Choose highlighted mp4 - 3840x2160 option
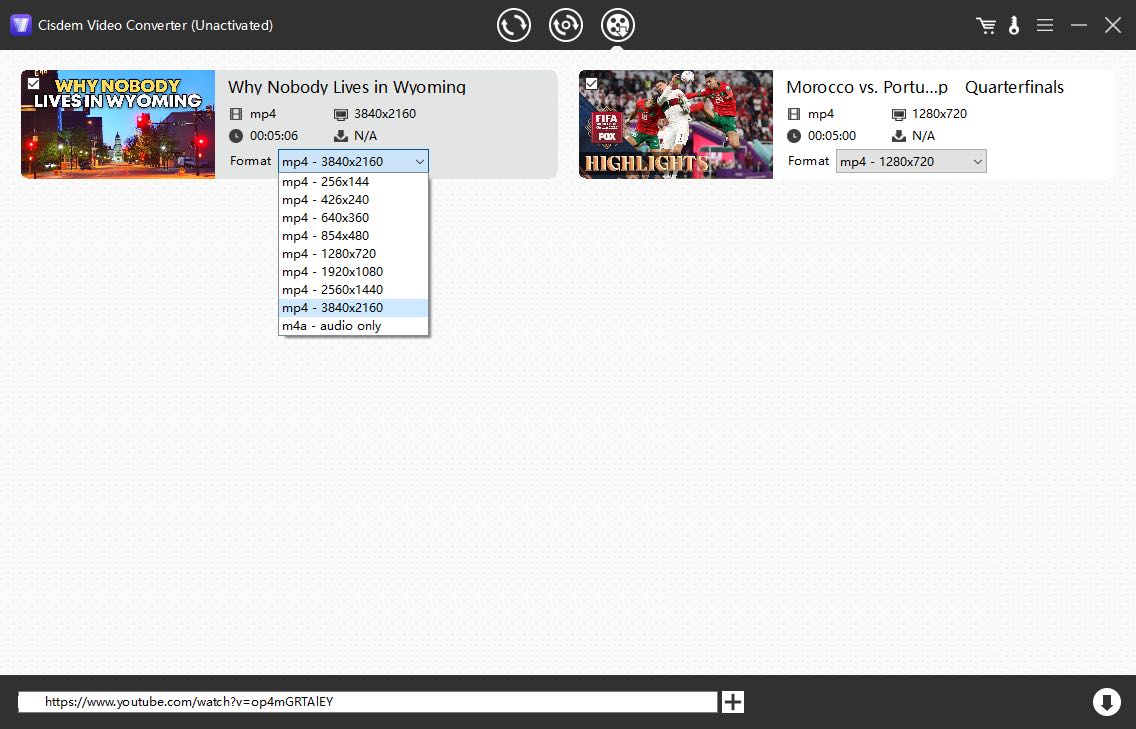 (354, 308)
